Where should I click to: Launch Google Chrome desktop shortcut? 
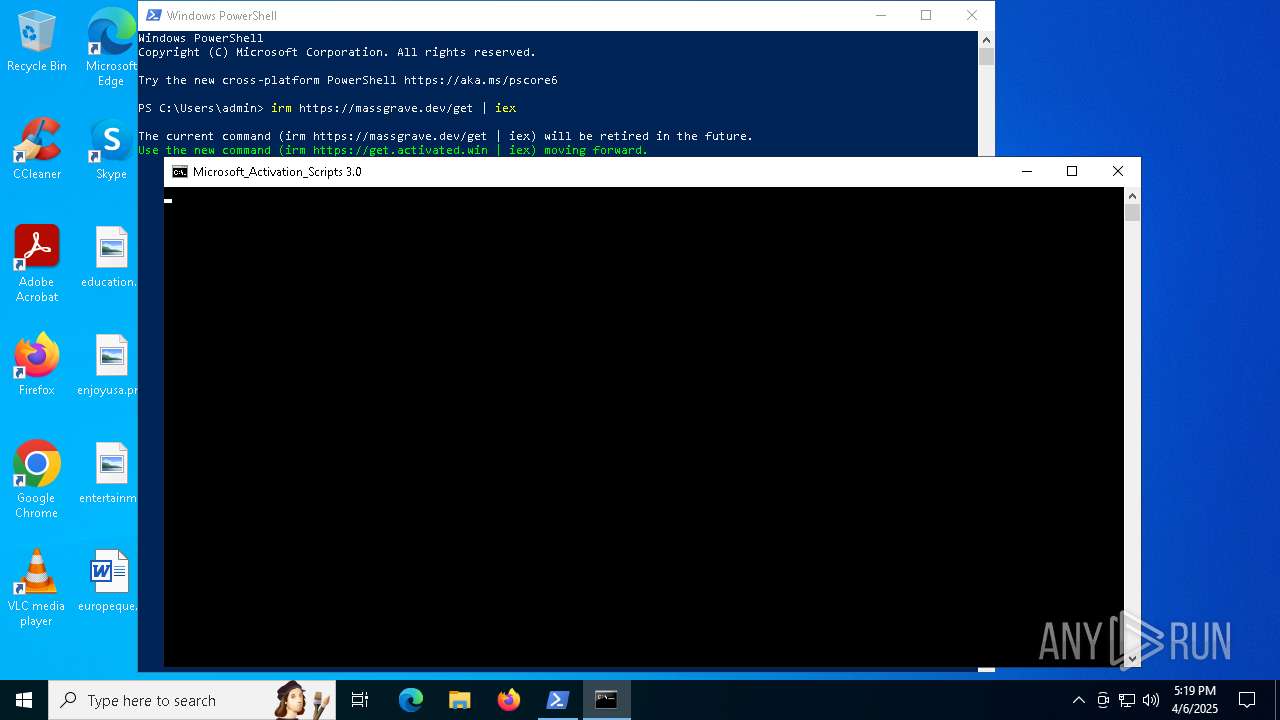(x=37, y=480)
